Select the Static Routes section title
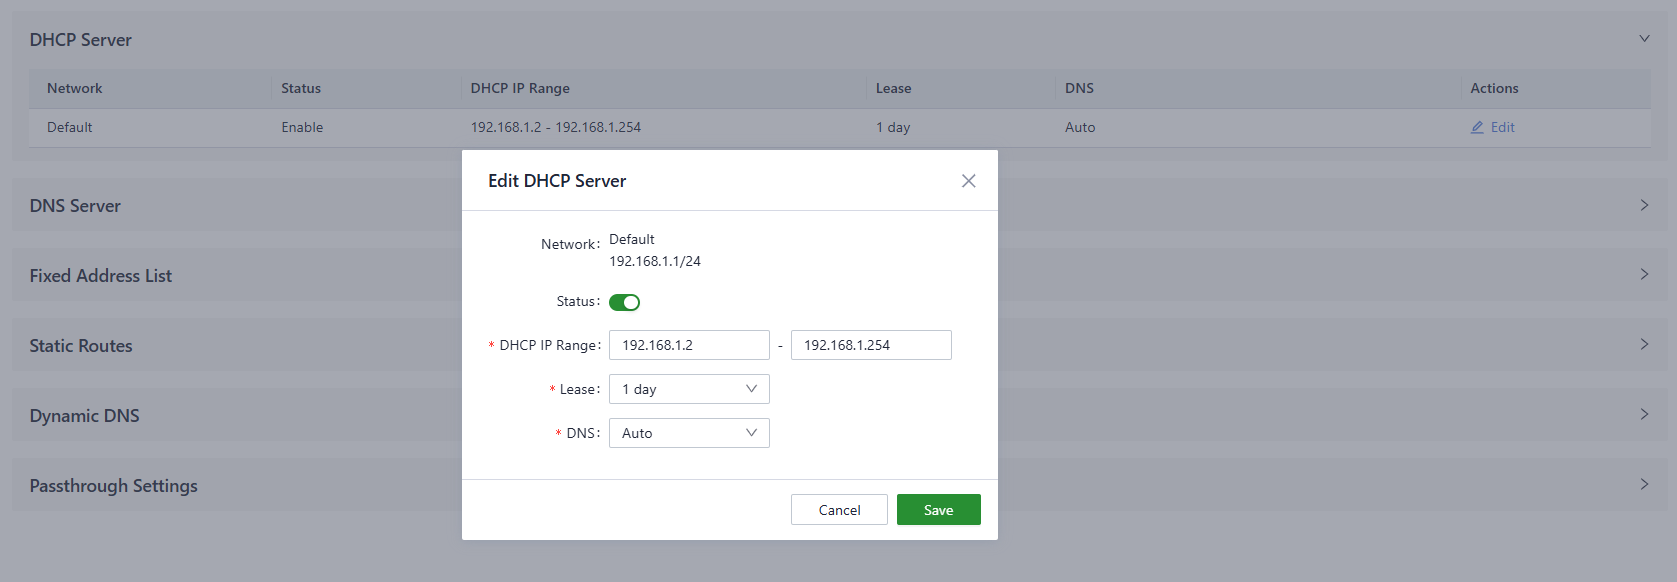This screenshot has height=582, width=1677. [81, 346]
